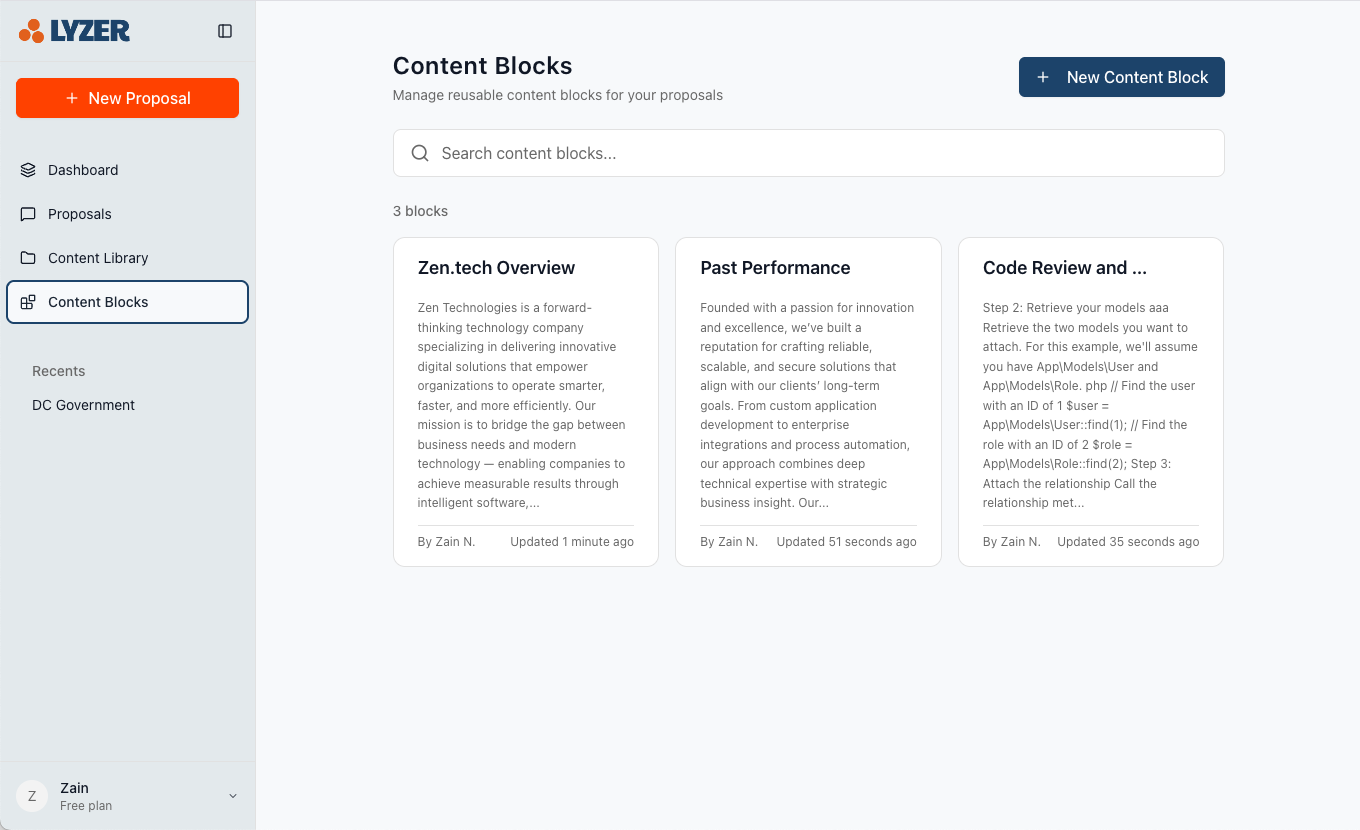Click the New Proposal button
The height and width of the screenshot is (830, 1360).
point(127,98)
